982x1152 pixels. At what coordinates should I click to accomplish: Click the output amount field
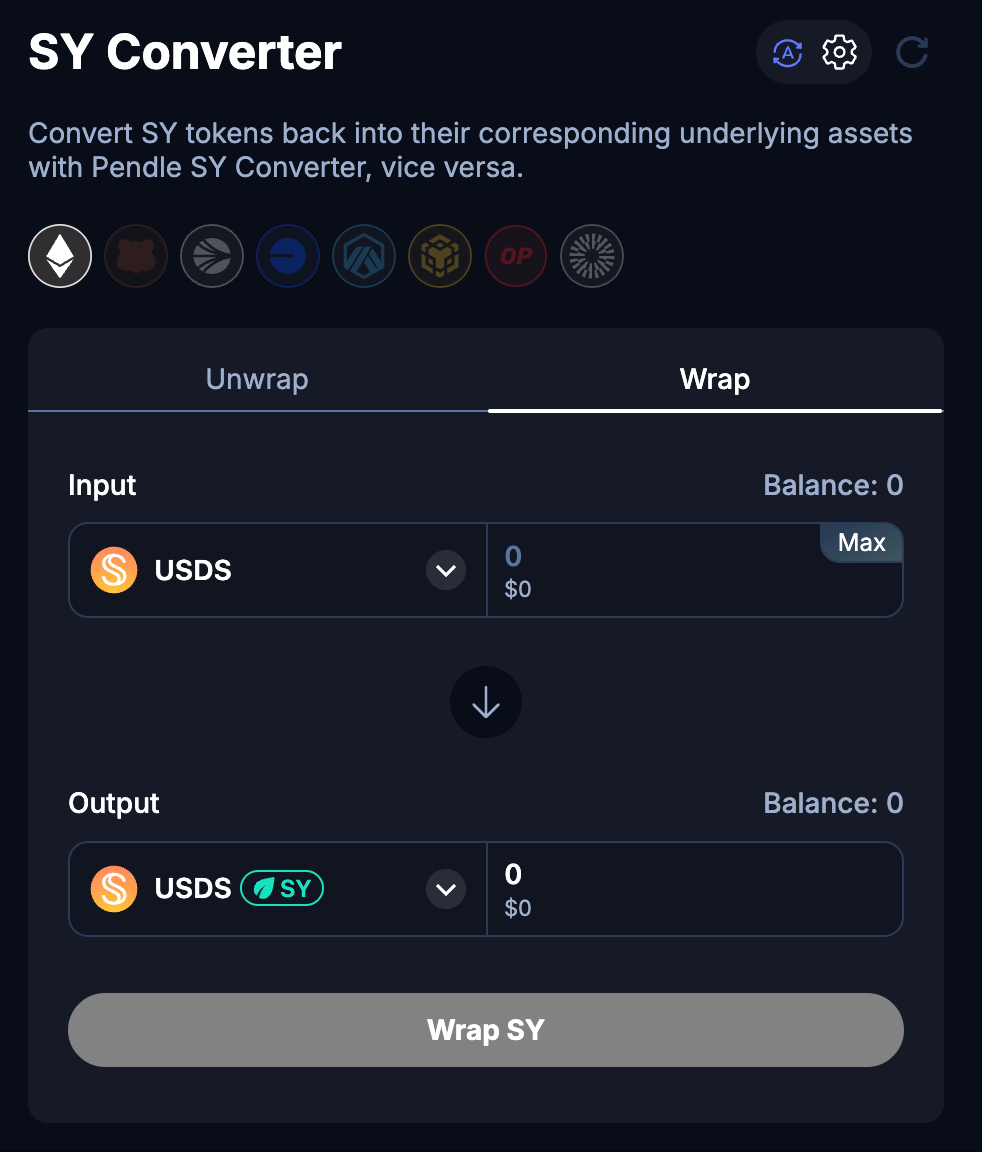coord(695,889)
